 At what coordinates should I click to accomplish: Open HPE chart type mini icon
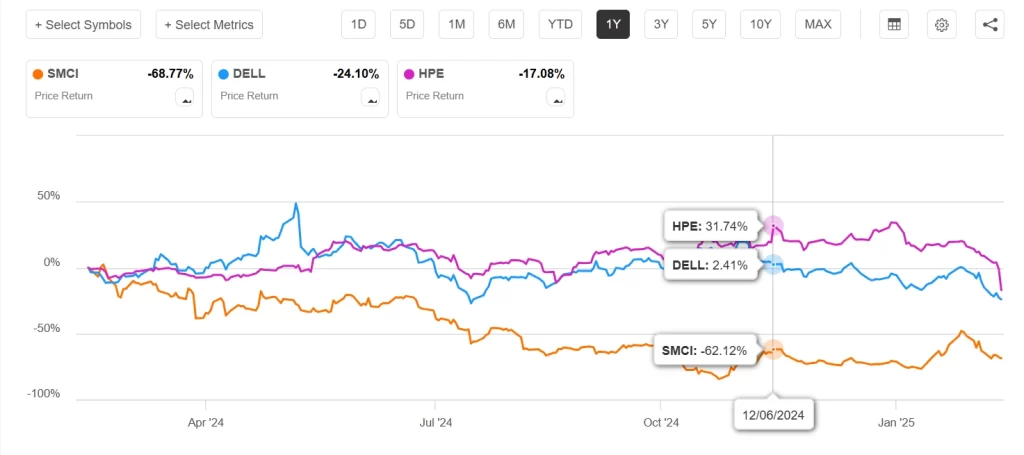click(556, 97)
